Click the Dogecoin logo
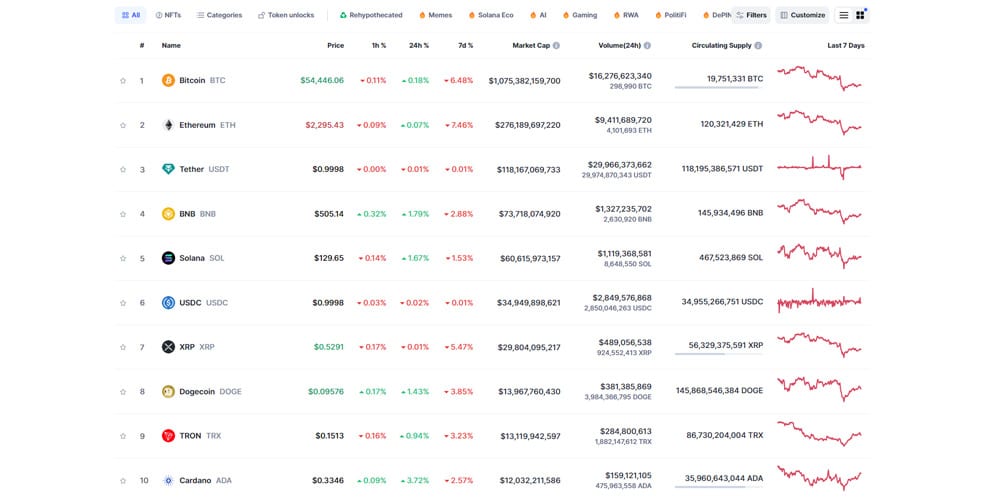The width and height of the screenshot is (984, 500). pyautogui.click(x=168, y=391)
